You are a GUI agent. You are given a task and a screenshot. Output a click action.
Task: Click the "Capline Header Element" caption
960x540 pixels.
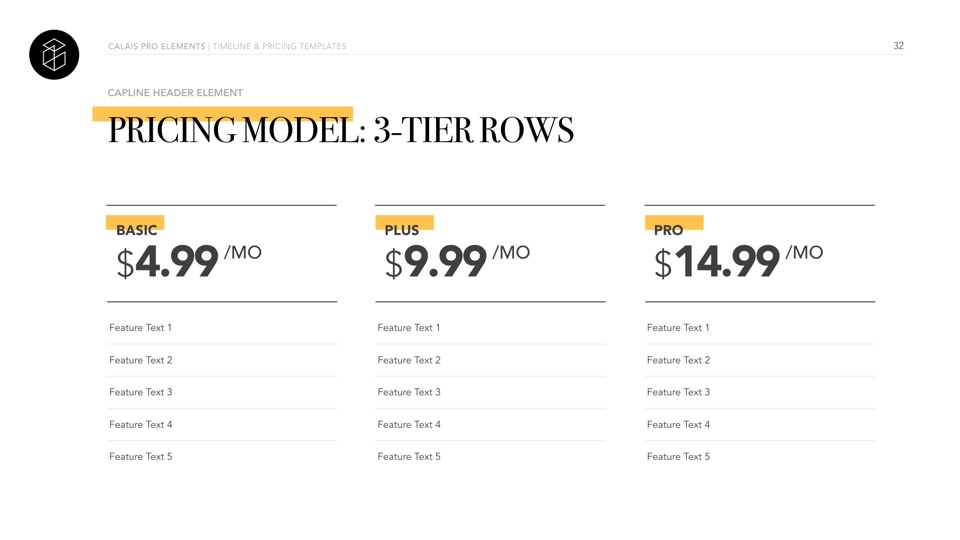(x=175, y=93)
